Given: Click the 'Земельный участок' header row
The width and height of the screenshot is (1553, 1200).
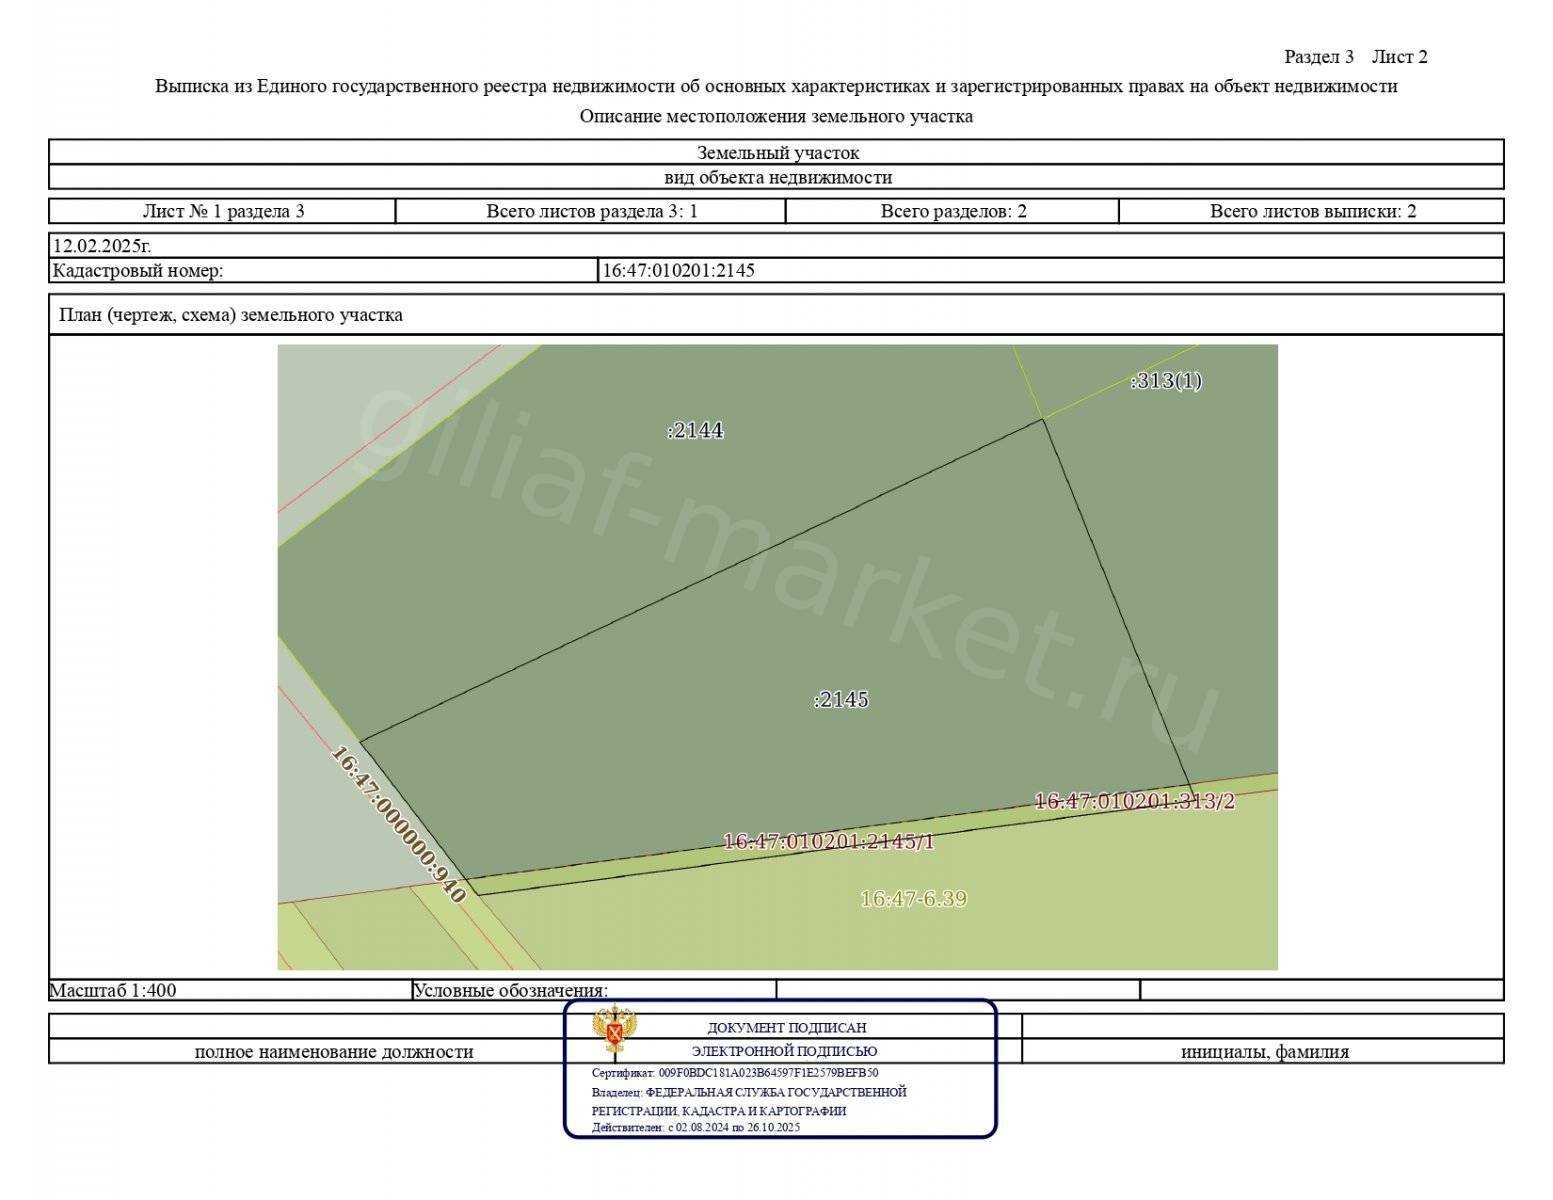Looking at the screenshot, I should tap(777, 153).
